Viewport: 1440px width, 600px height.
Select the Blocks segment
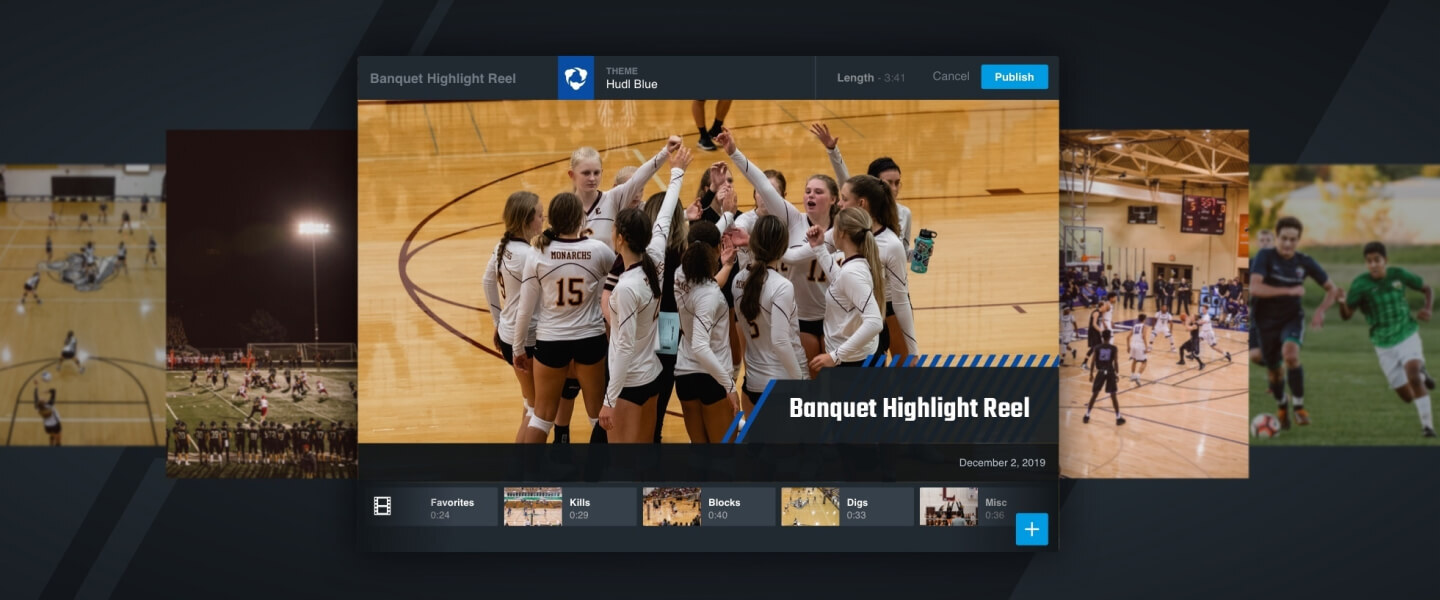(x=709, y=507)
